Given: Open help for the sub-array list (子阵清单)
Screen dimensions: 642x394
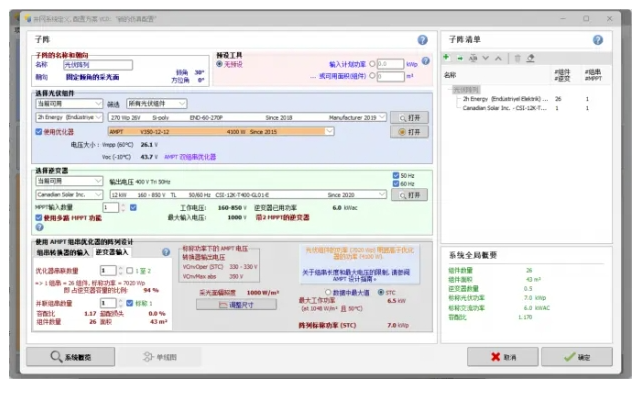Looking at the screenshot, I should 598,40.
